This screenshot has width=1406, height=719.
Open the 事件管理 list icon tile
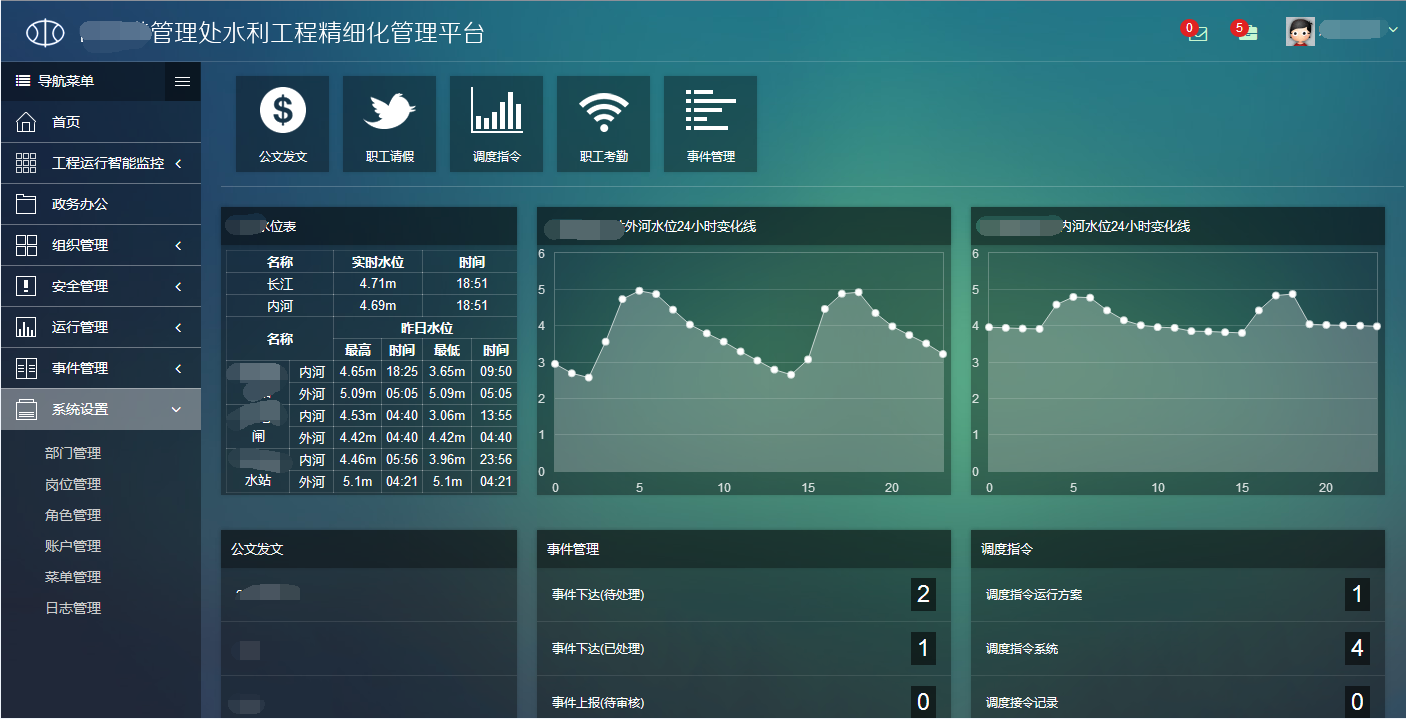point(710,123)
